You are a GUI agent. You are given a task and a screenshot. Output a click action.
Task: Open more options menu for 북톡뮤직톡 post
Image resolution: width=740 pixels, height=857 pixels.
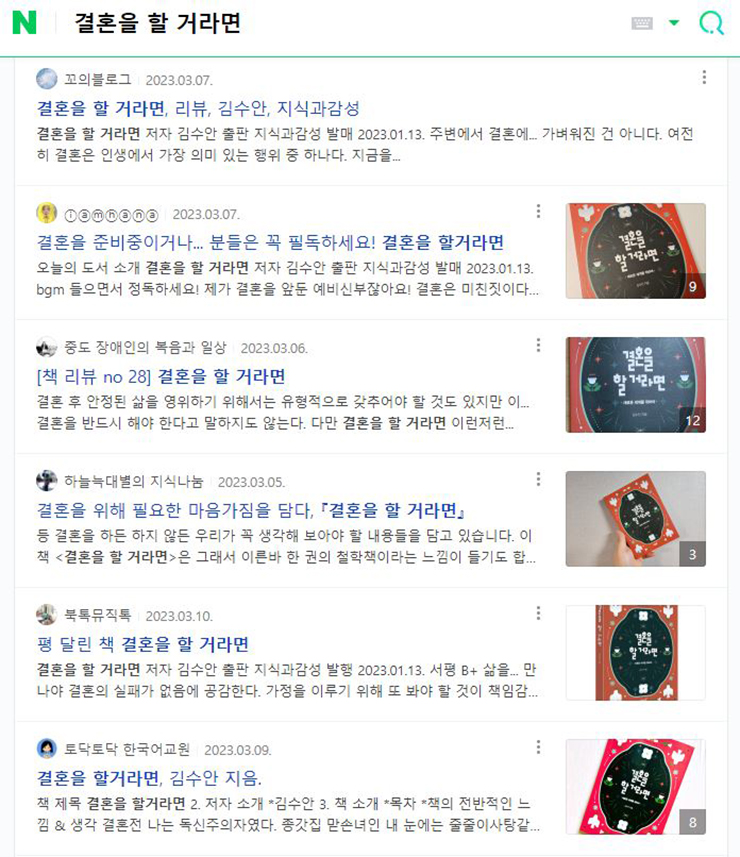538,613
